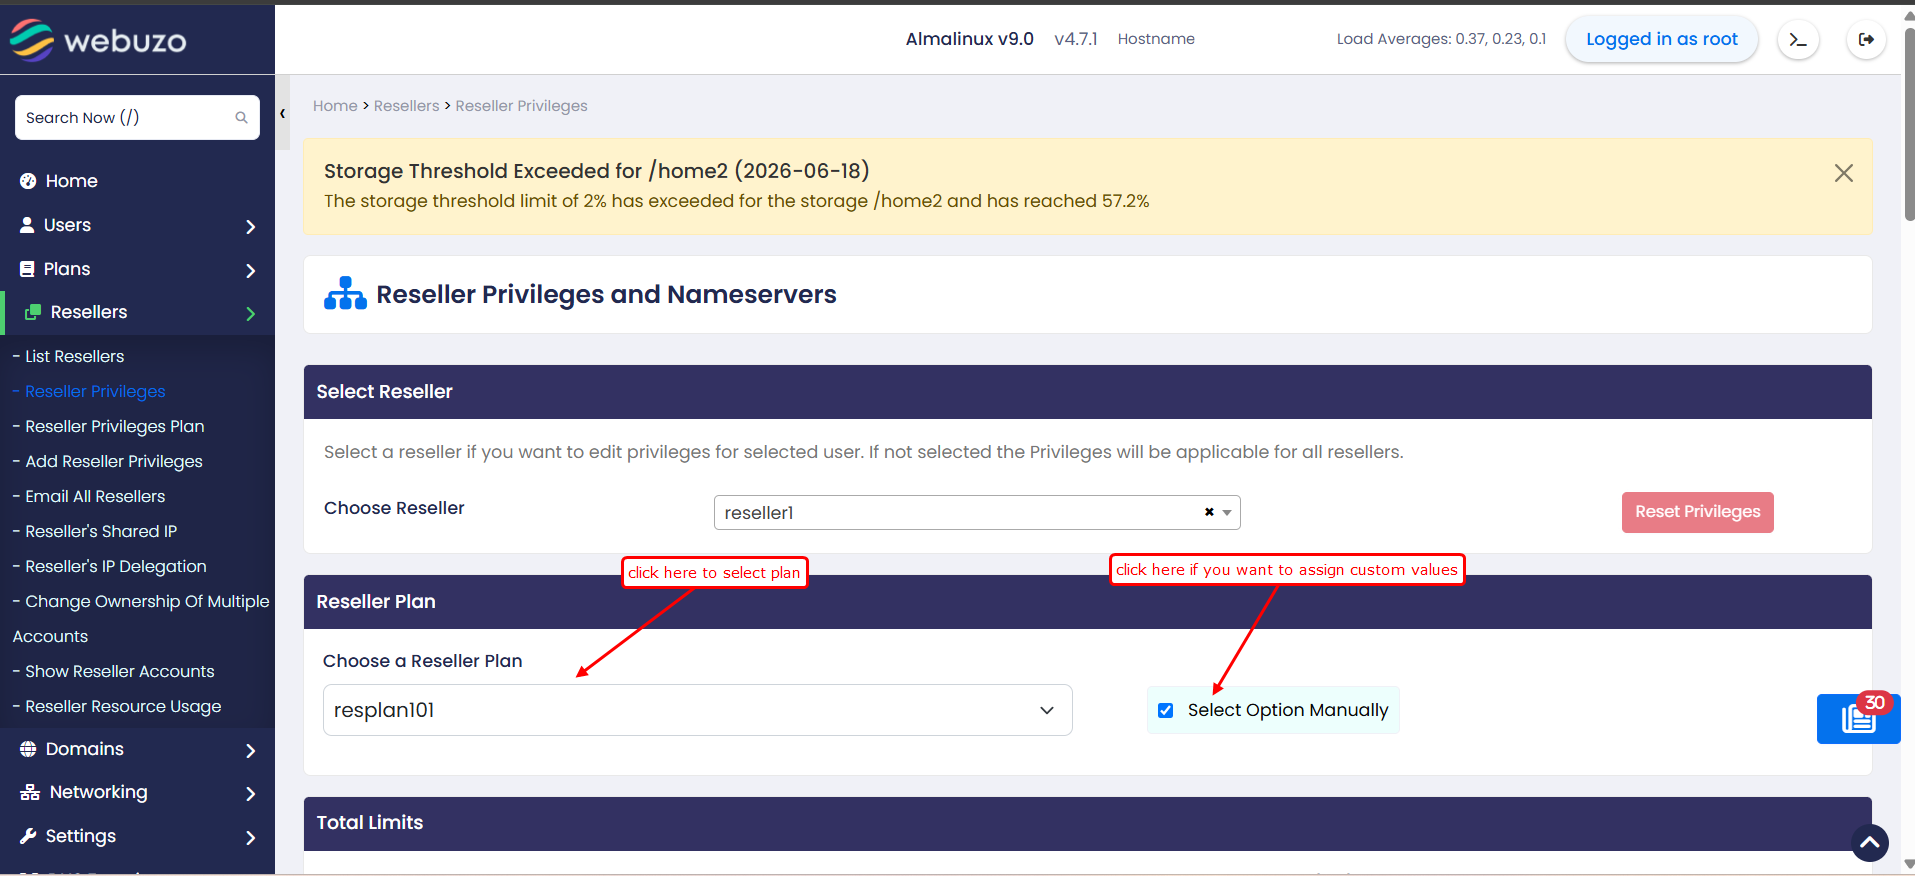Click the Reseller Privileges hierarchy icon
Screen dimensions: 1915x876
(345, 294)
